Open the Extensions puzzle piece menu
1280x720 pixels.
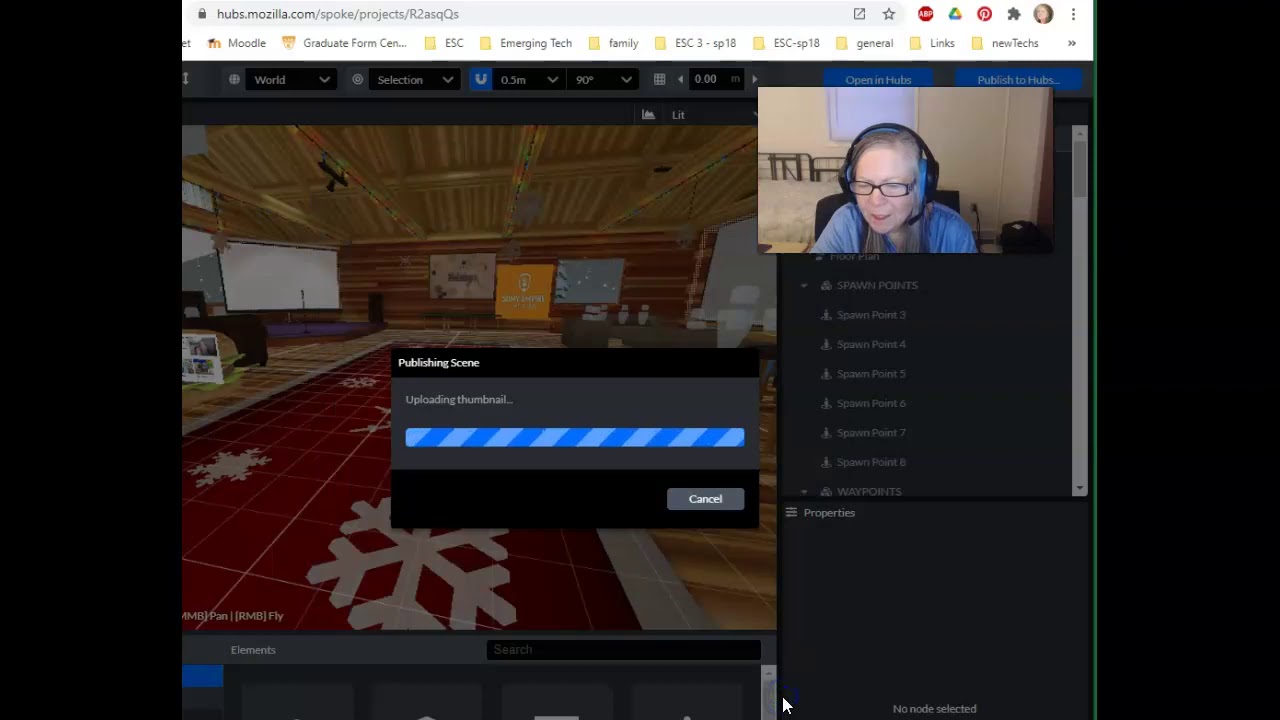point(1014,14)
